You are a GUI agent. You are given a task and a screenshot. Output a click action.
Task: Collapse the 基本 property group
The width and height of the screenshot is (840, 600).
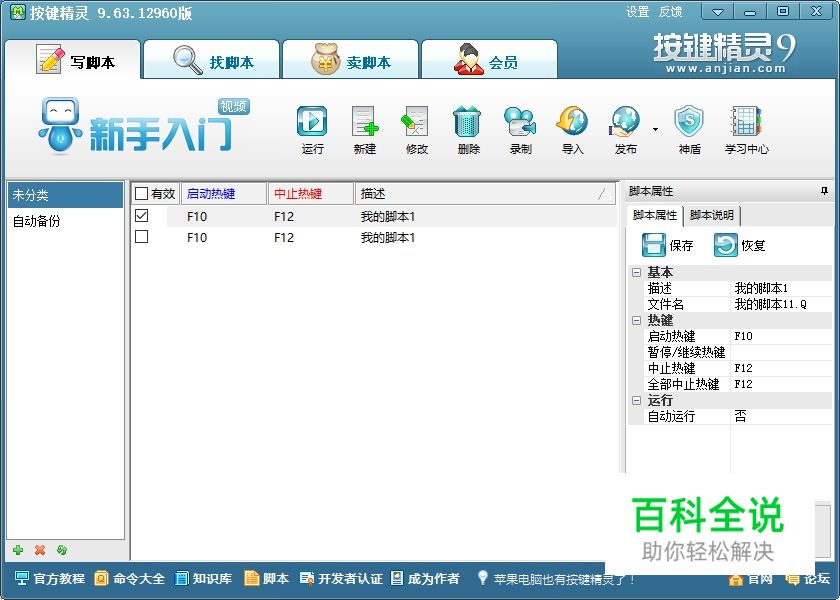point(636,272)
